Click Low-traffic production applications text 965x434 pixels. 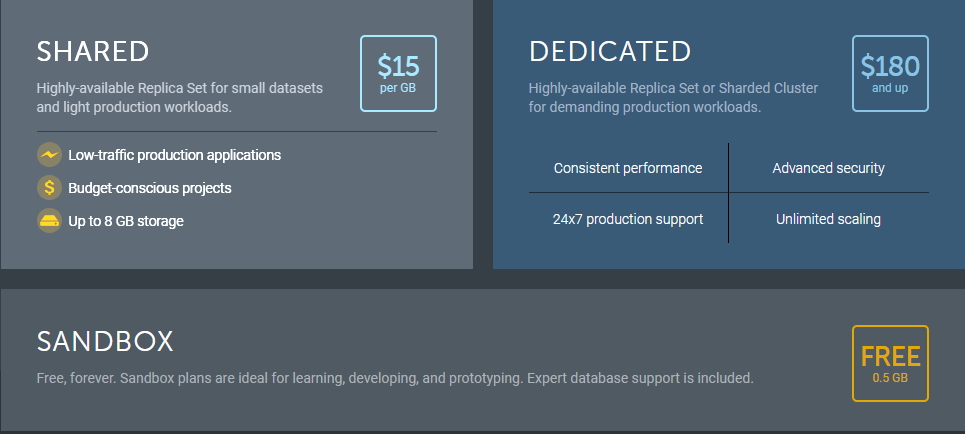174,155
